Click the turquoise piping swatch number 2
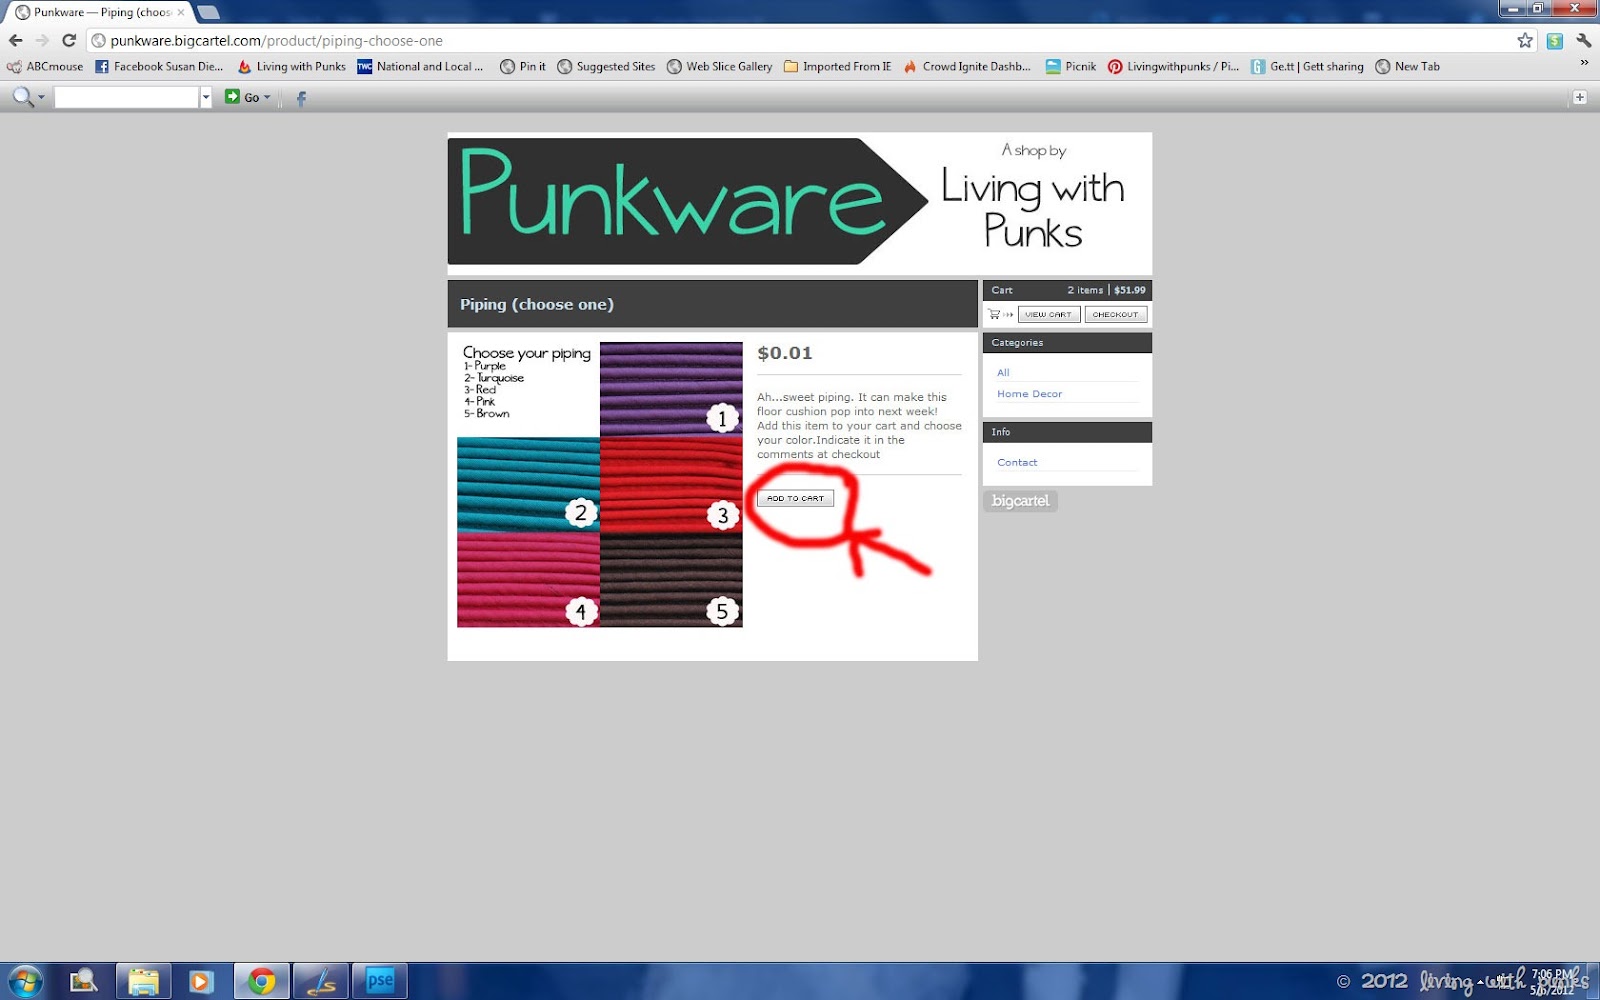This screenshot has height=1000, width=1600. pos(528,485)
